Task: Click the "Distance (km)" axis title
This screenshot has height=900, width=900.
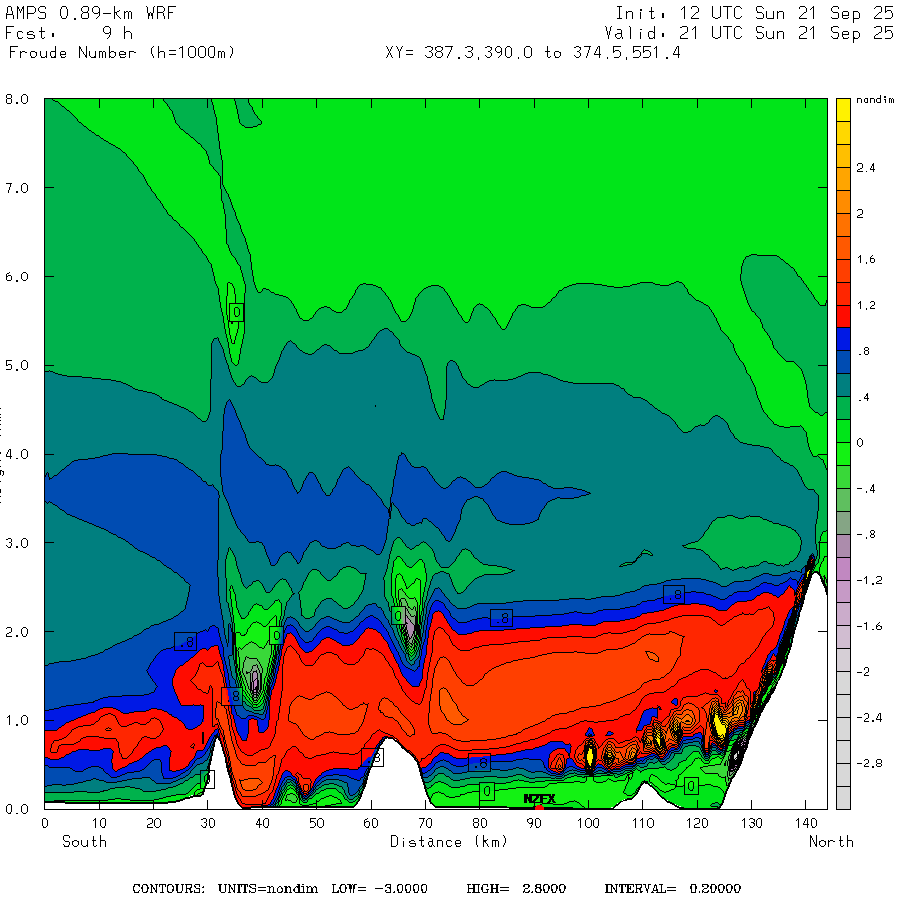Action: pyautogui.click(x=449, y=841)
